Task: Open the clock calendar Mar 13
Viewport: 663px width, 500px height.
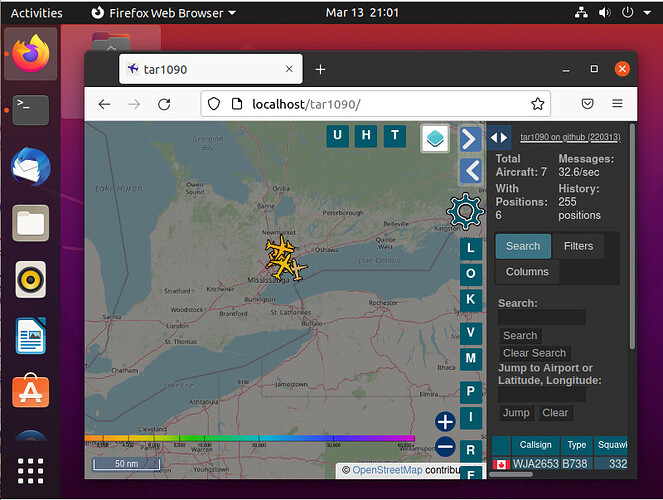Action: [362, 13]
